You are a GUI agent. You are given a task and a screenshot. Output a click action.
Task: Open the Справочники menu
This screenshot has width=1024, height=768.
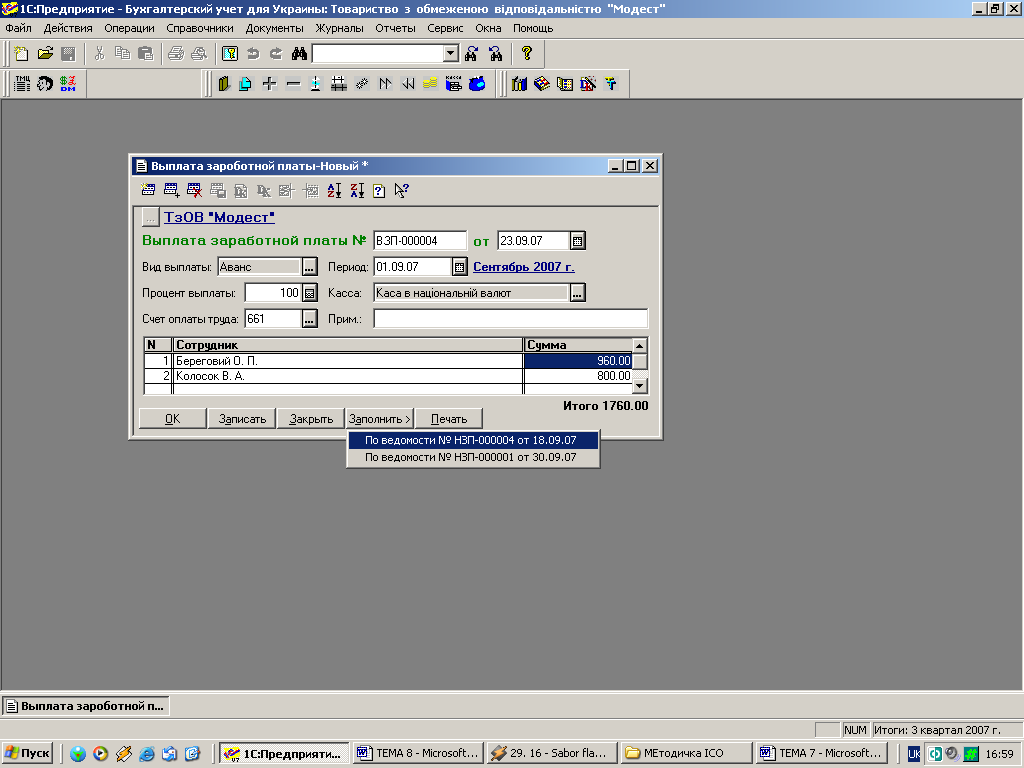coord(200,28)
